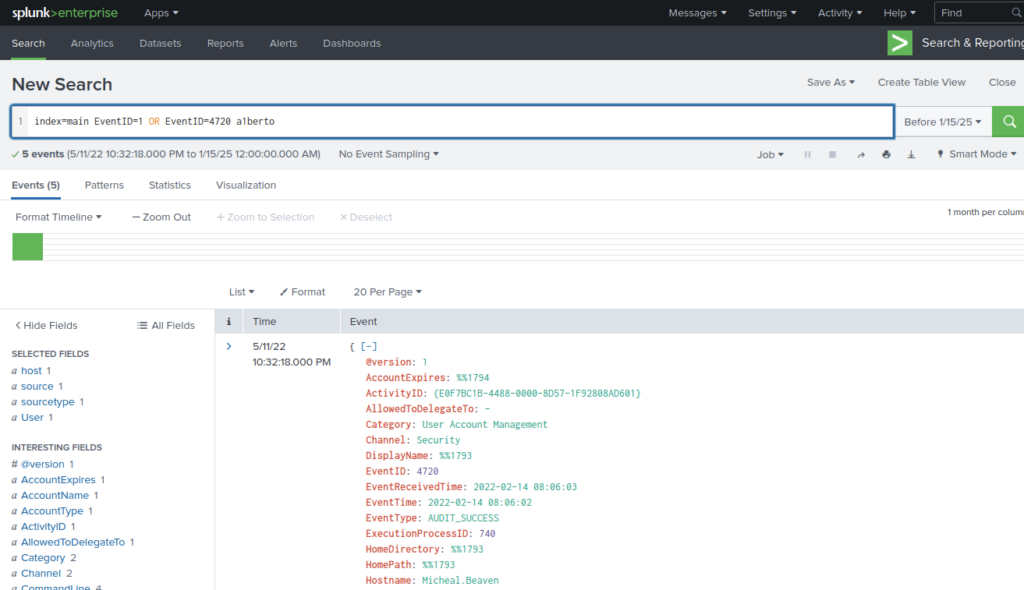Open the Format button for events
Screen dimensions: 1024x590
tap(302, 292)
